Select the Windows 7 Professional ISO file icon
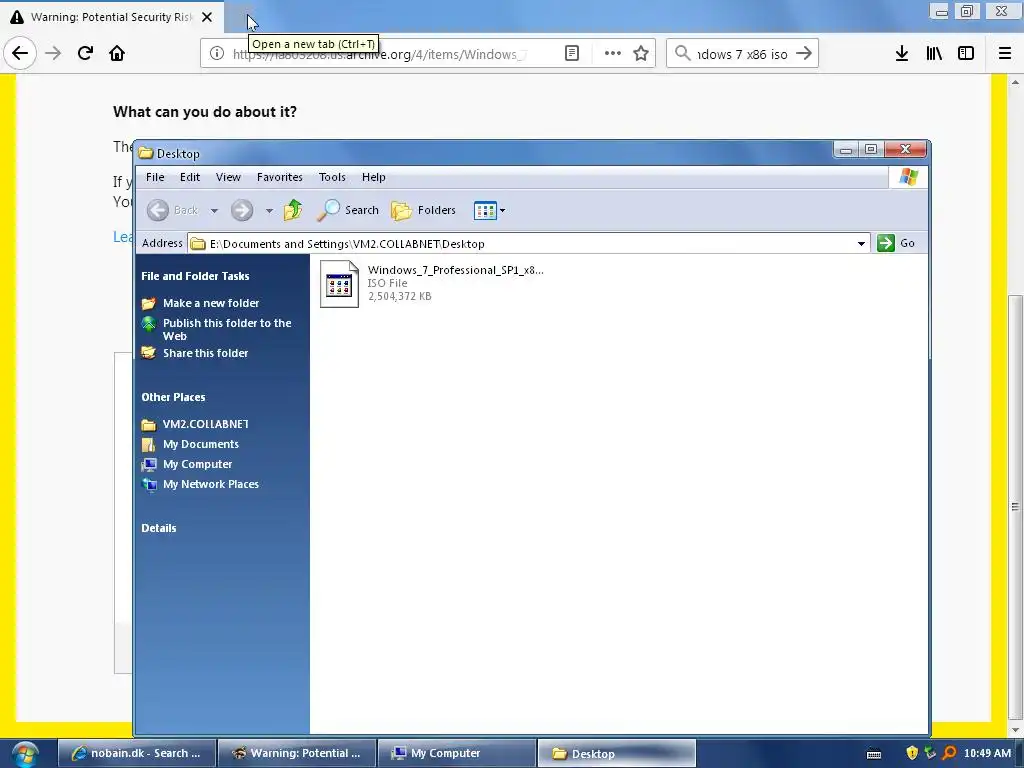This screenshot has height=768, width=1024. (x=340, y=284)
